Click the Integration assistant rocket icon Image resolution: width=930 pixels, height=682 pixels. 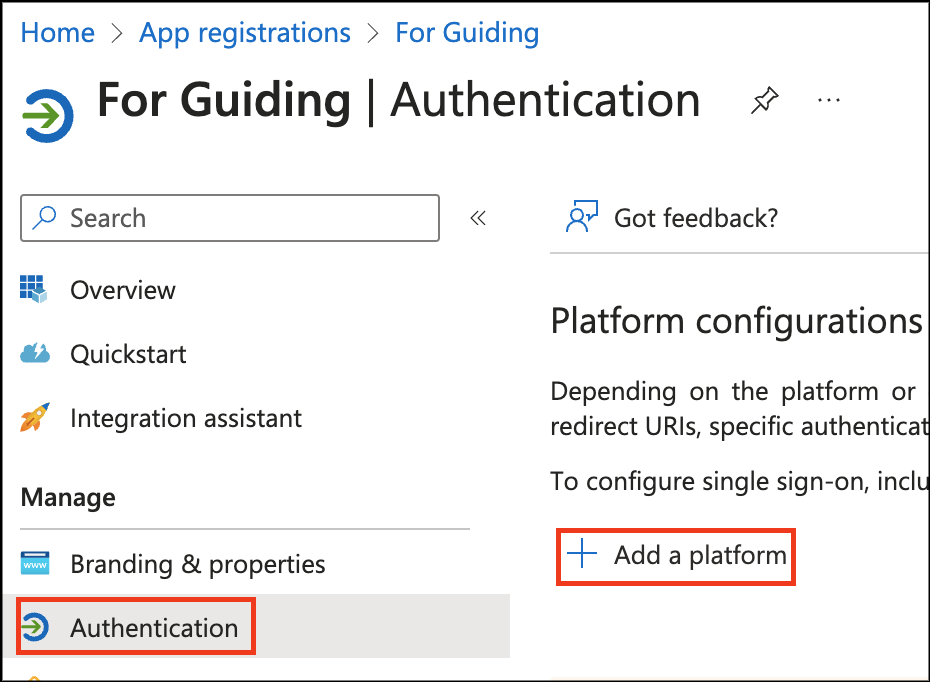point(34,418)
